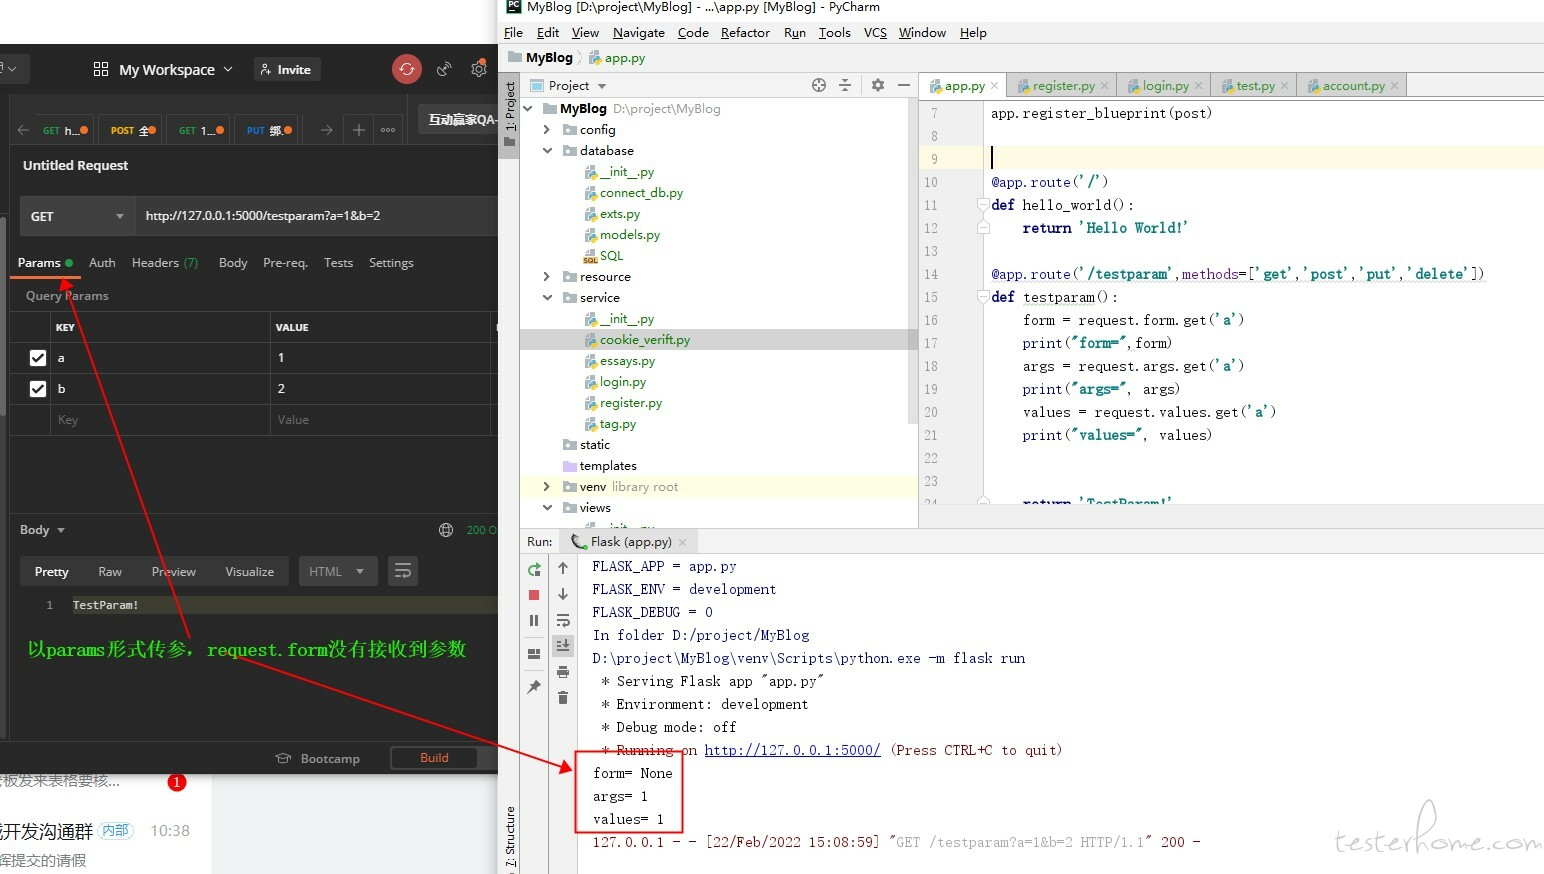This screenshot has height=874, width=1544.
Task: Toggle line wrap in the Postman response
Action: (x=403, y=571)
